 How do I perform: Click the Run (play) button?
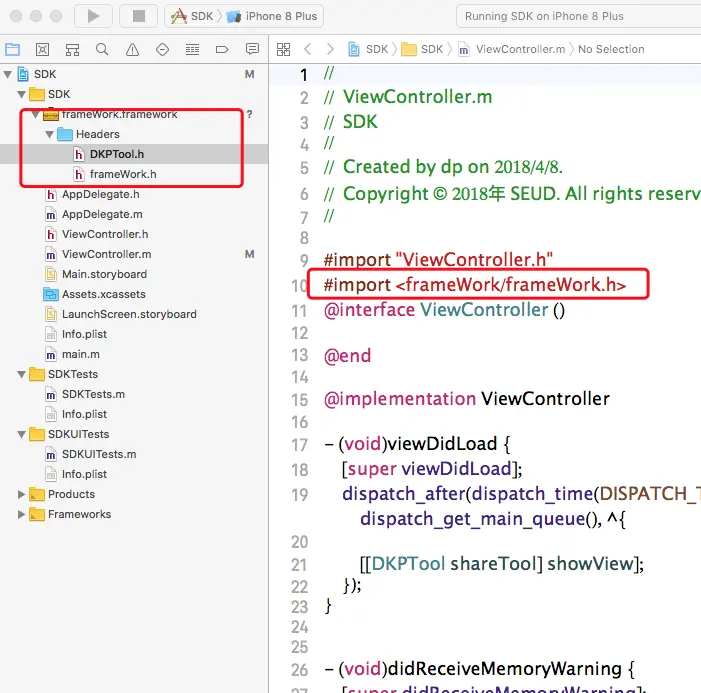[93, 16]
